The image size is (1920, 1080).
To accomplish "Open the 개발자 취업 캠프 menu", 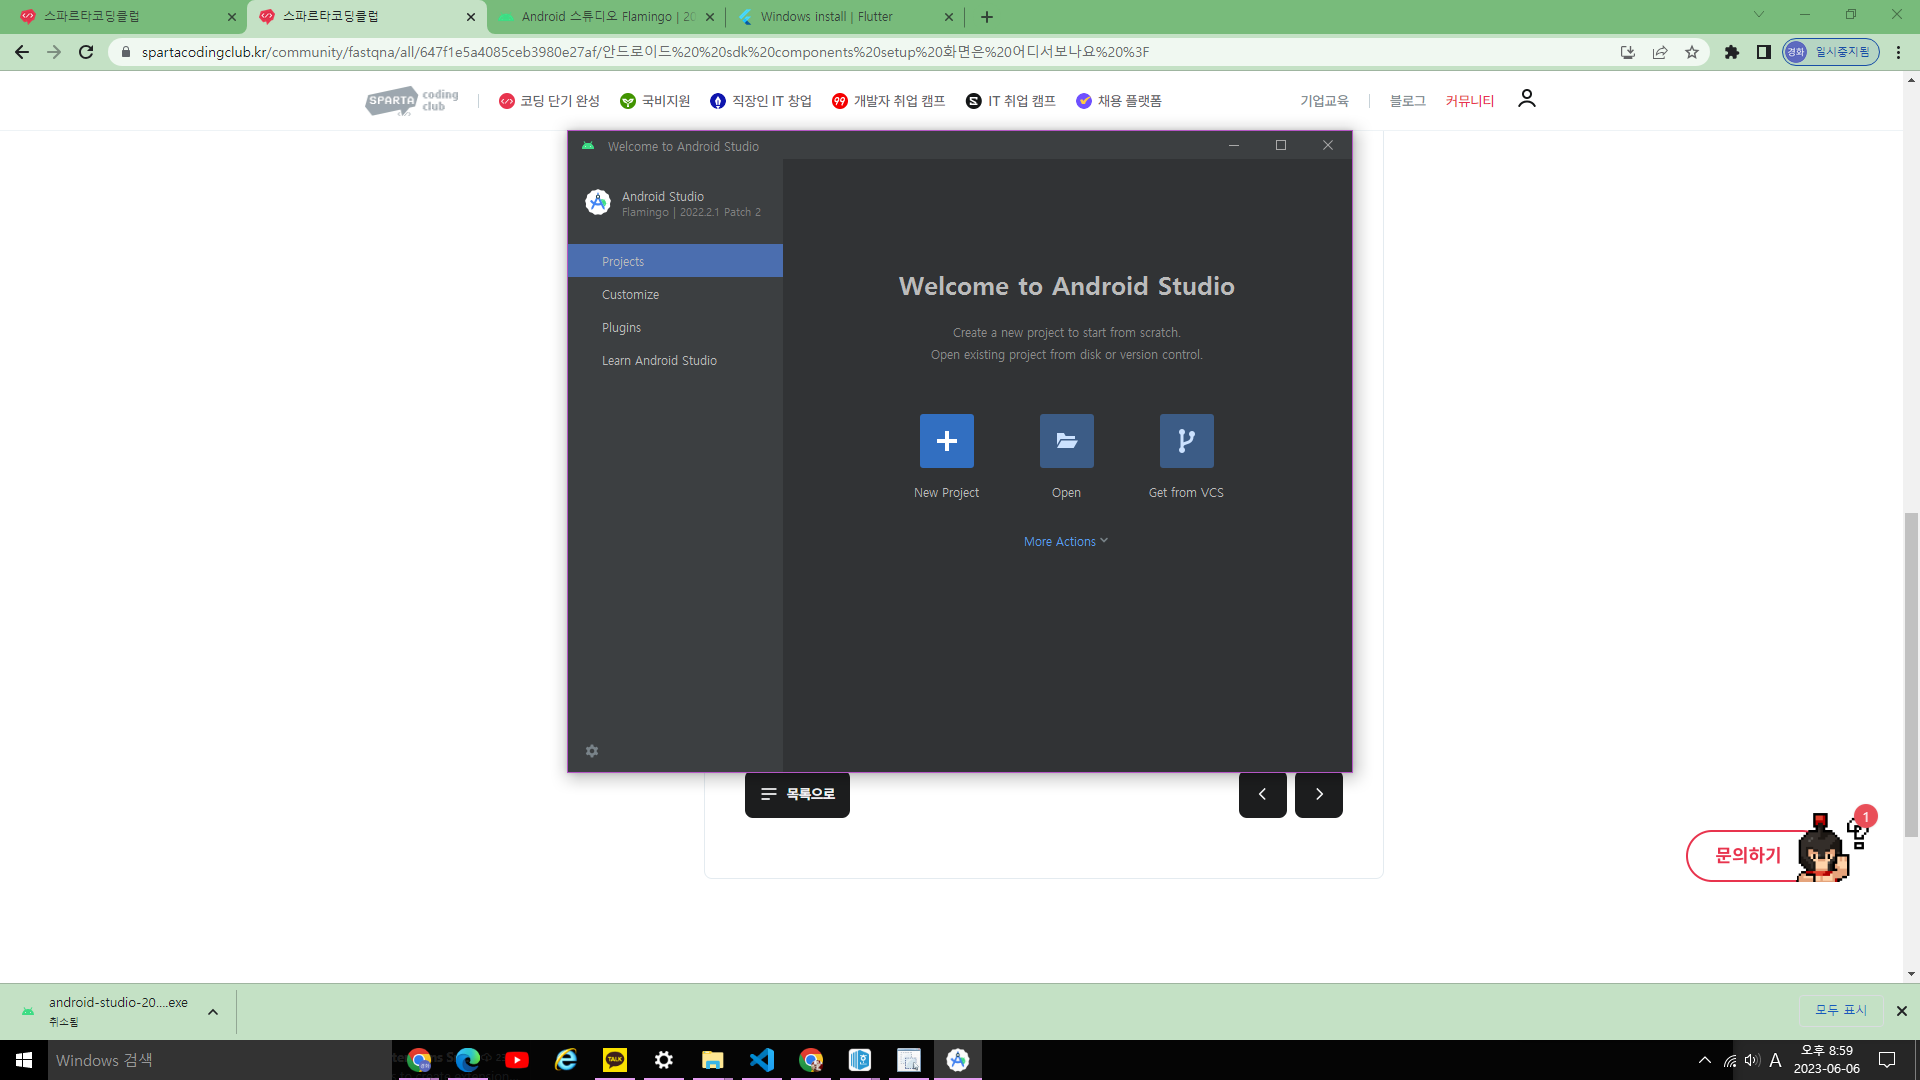I will tap(888, 101).
